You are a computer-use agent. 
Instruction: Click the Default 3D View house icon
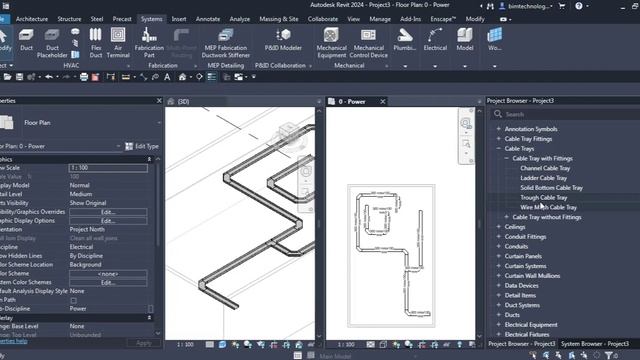click(x=182, y=77)
